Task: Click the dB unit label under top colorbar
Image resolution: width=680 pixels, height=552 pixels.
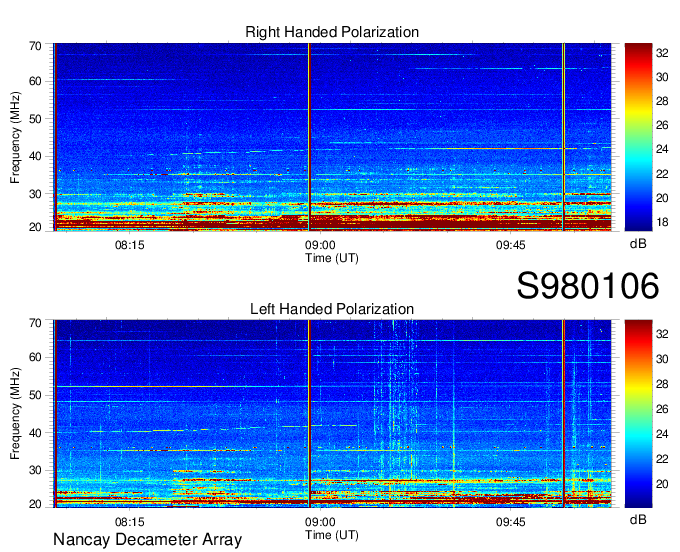Action: 638,244
